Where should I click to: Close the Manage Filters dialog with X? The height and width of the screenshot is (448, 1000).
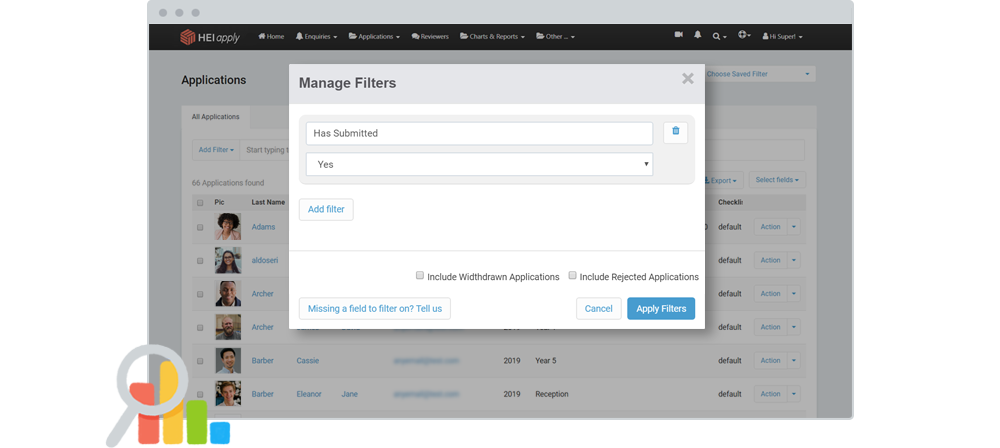point(687,79)
